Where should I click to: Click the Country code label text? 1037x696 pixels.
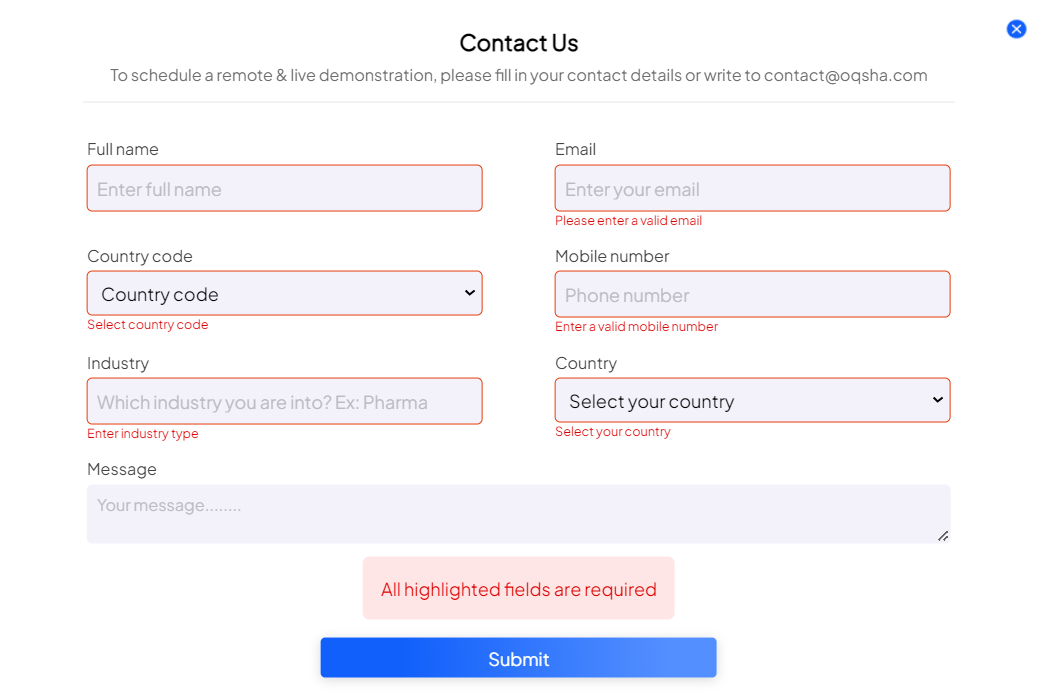click(140, 256)
